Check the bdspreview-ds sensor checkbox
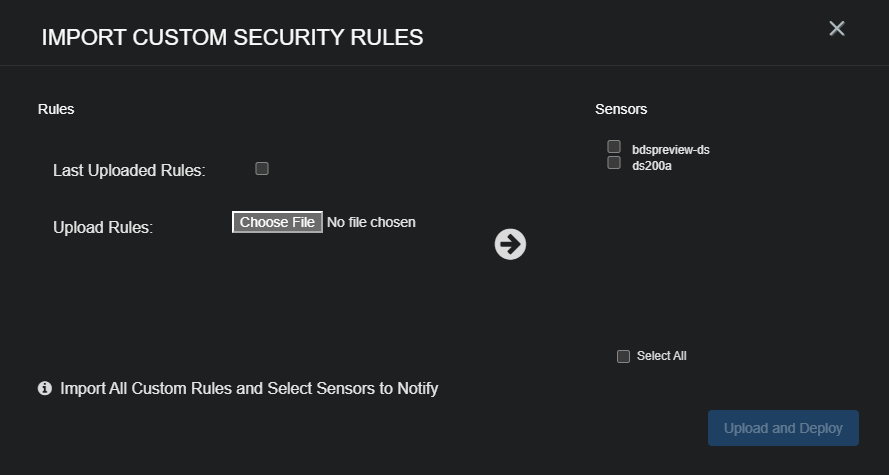Screen dimensions: 889x475 tap(614, 147)
